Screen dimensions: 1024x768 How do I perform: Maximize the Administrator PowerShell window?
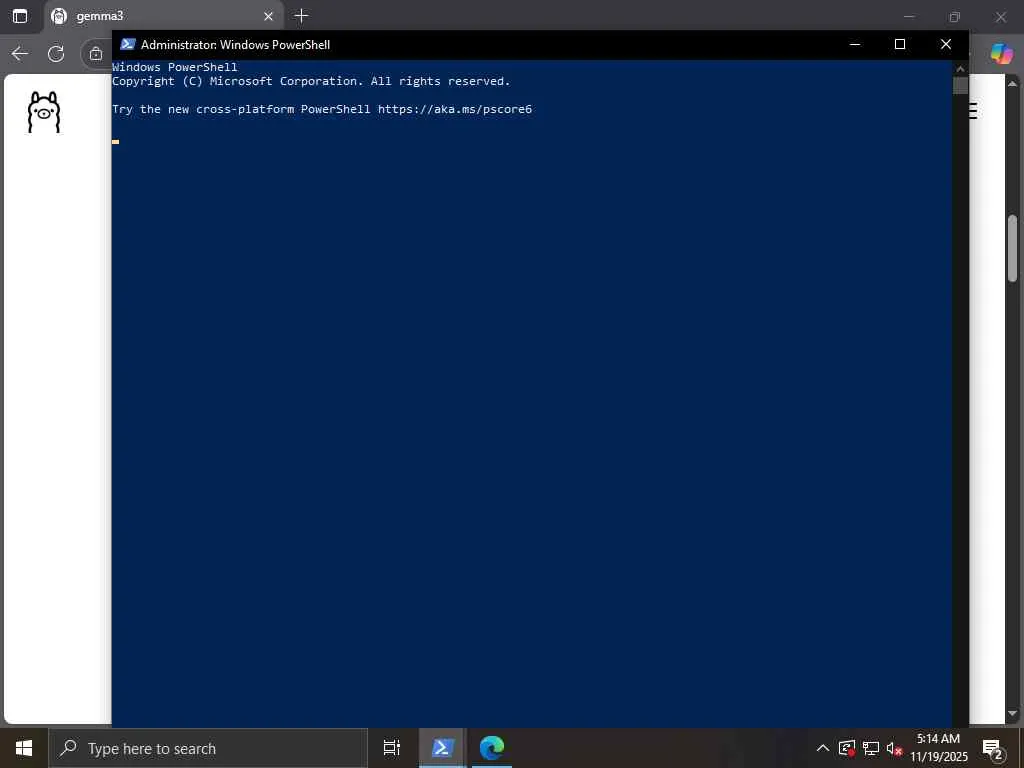coord(900,44)
